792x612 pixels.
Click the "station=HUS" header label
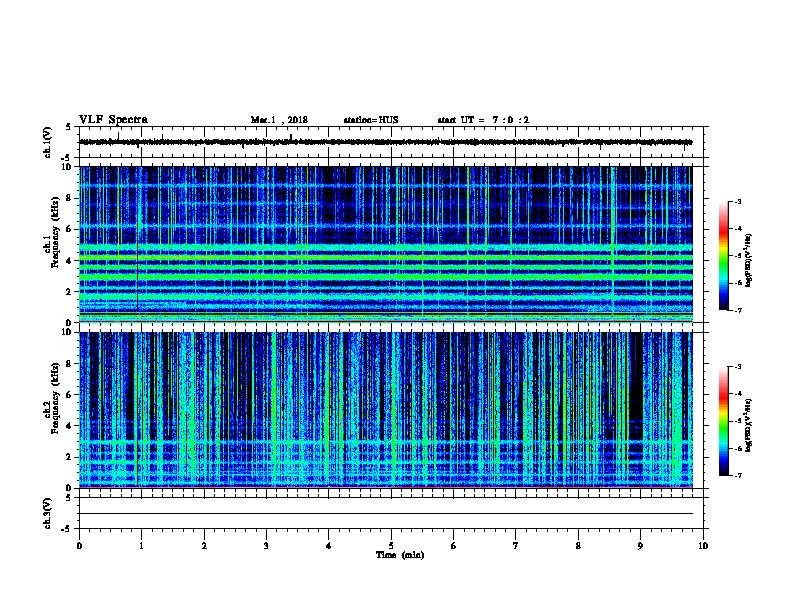click(x=371, y=120)
